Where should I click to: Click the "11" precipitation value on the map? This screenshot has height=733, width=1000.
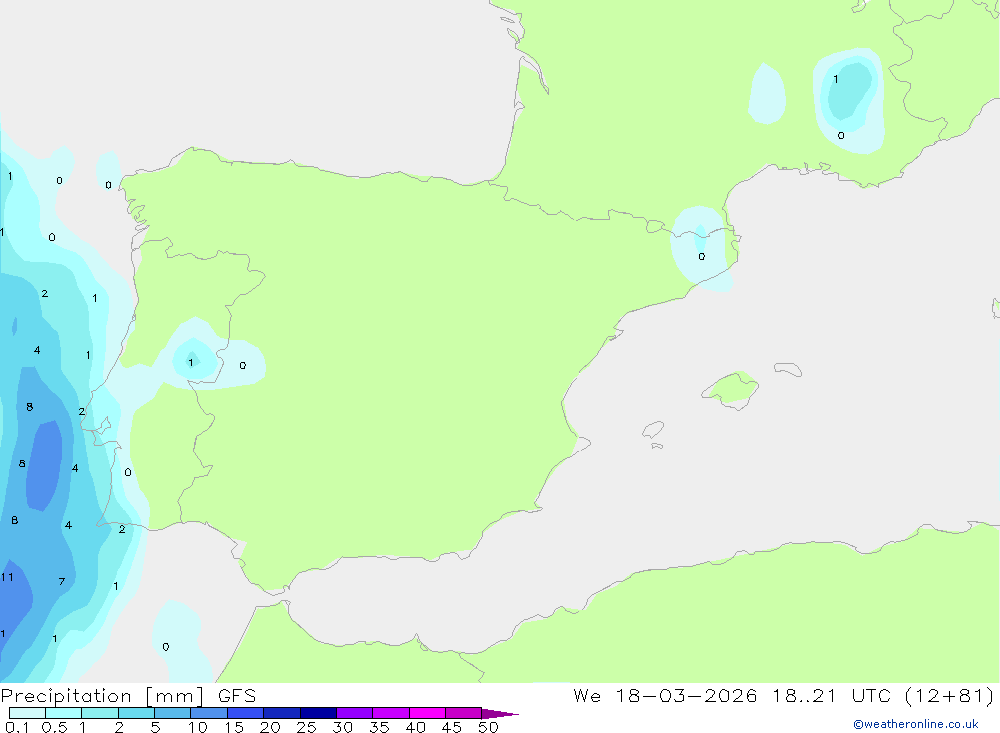point(7,577)
